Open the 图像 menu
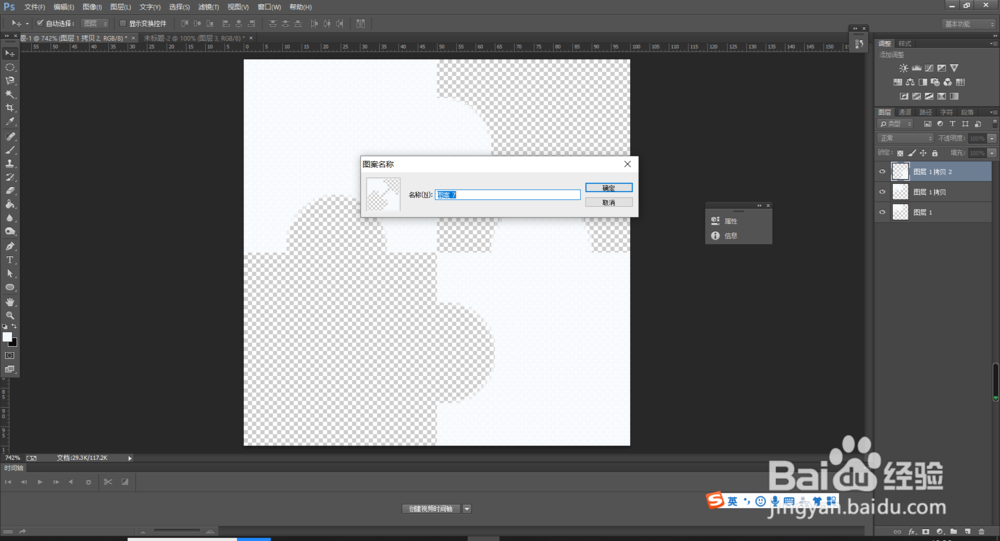The height and width of the screenshot is (541, 1000). (92, 7)
